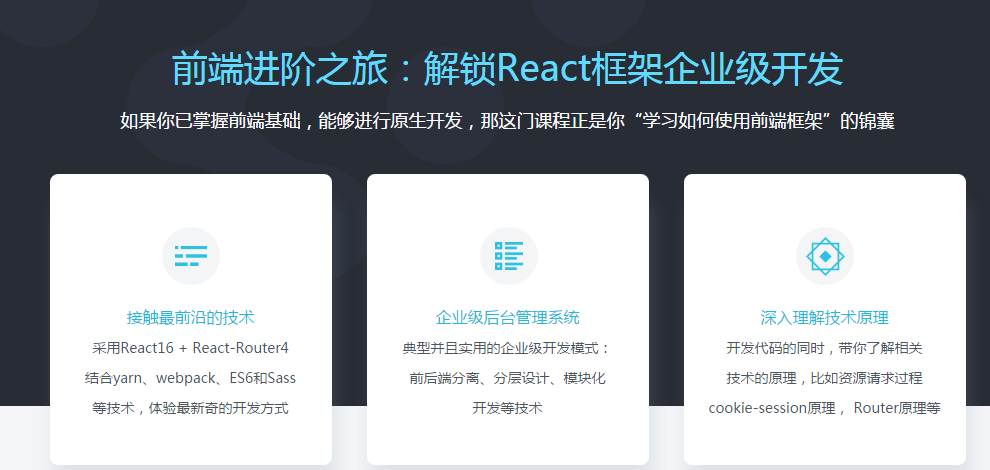Select the heading 接触最前沿的技术
990x470 pixels.
pyautogui.click(x=191, y=317)
